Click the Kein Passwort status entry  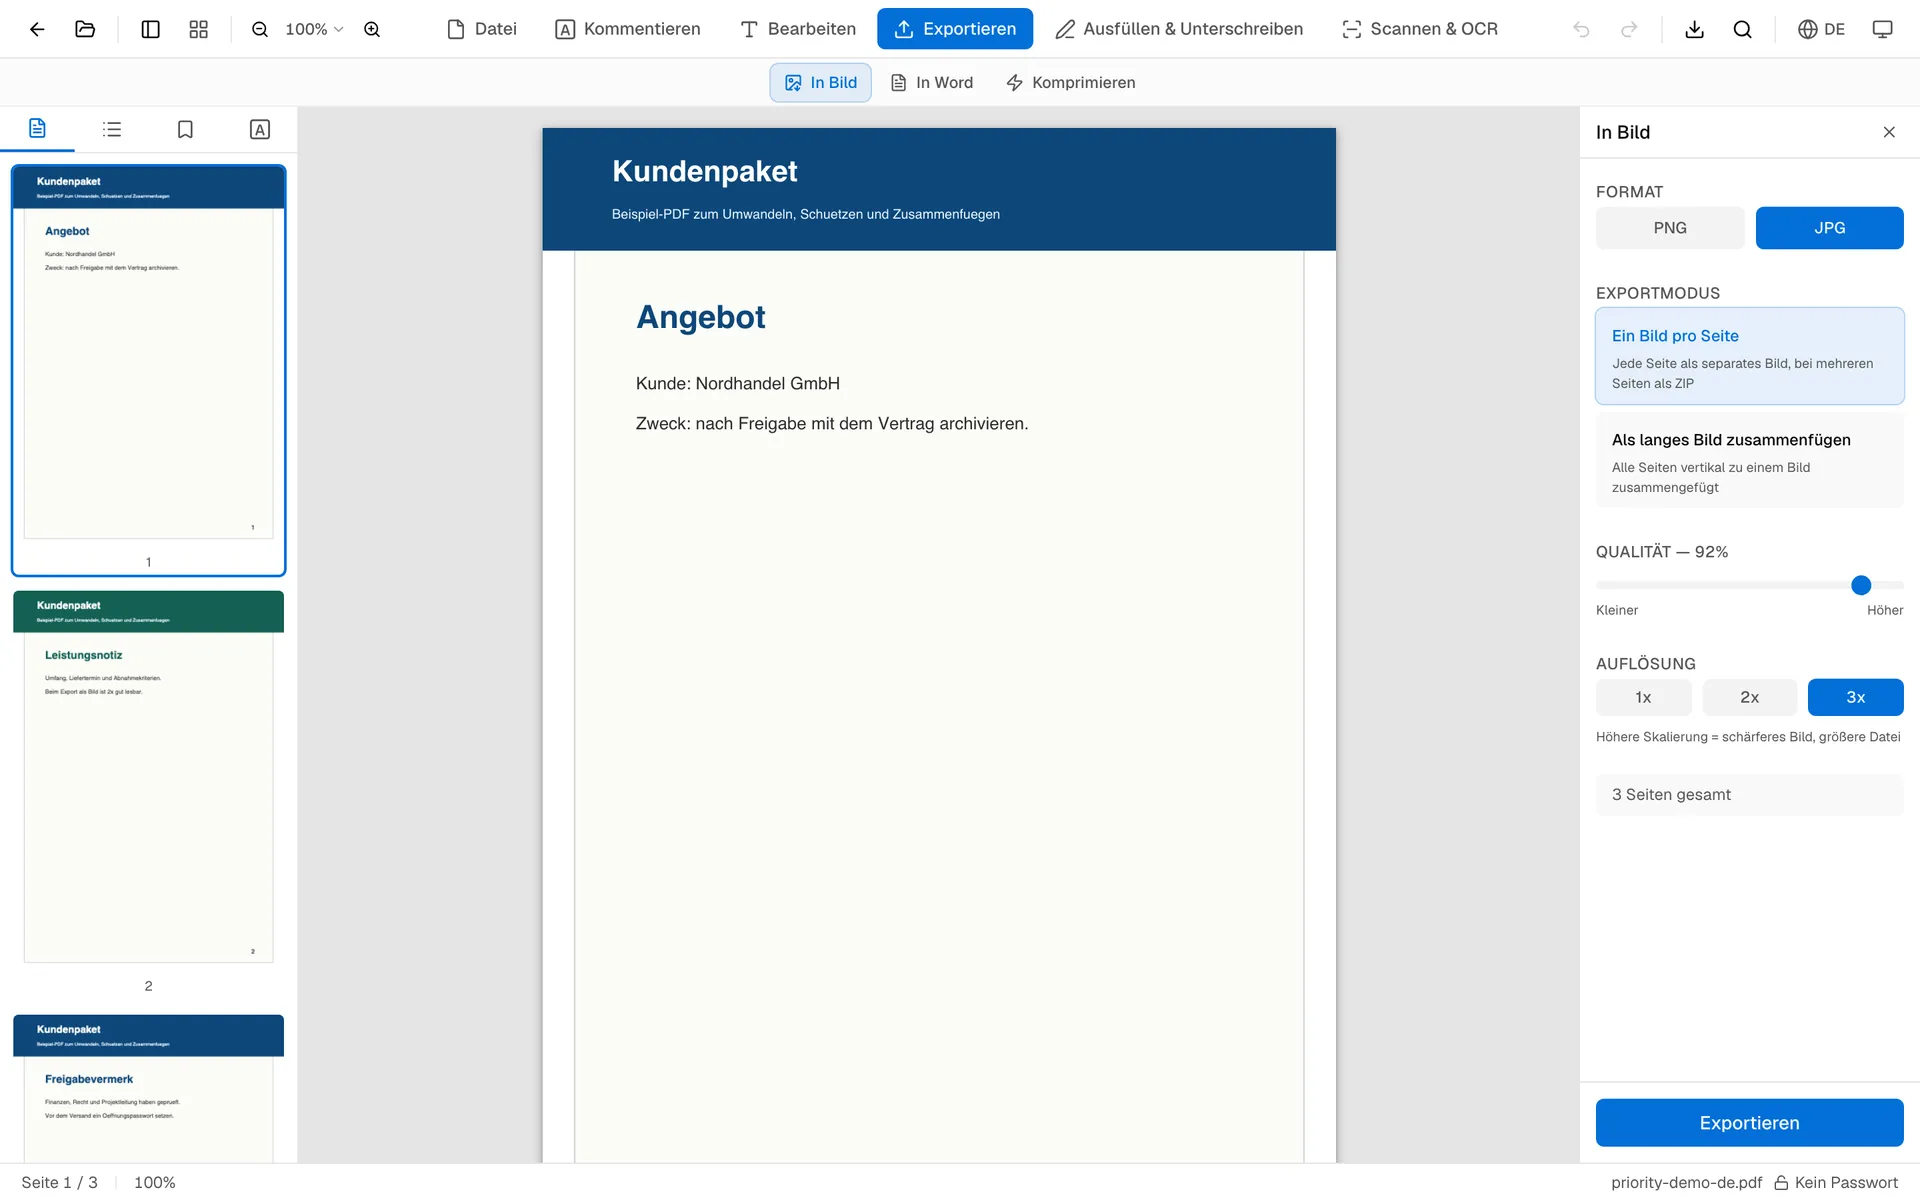click(1836, 1183)
